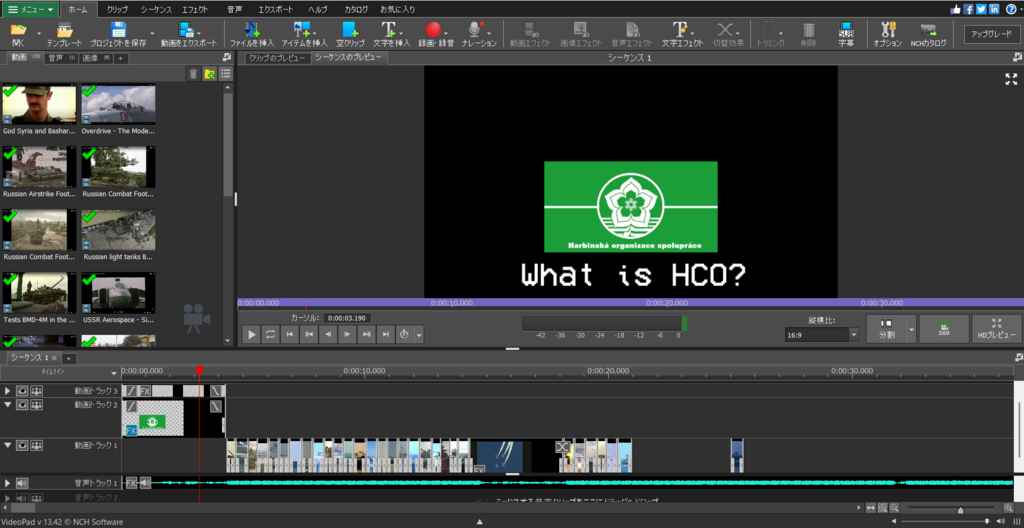This screenshot has width=1024, height=528.
Task: Open NCHカタログ
Action: click(928, 34)
